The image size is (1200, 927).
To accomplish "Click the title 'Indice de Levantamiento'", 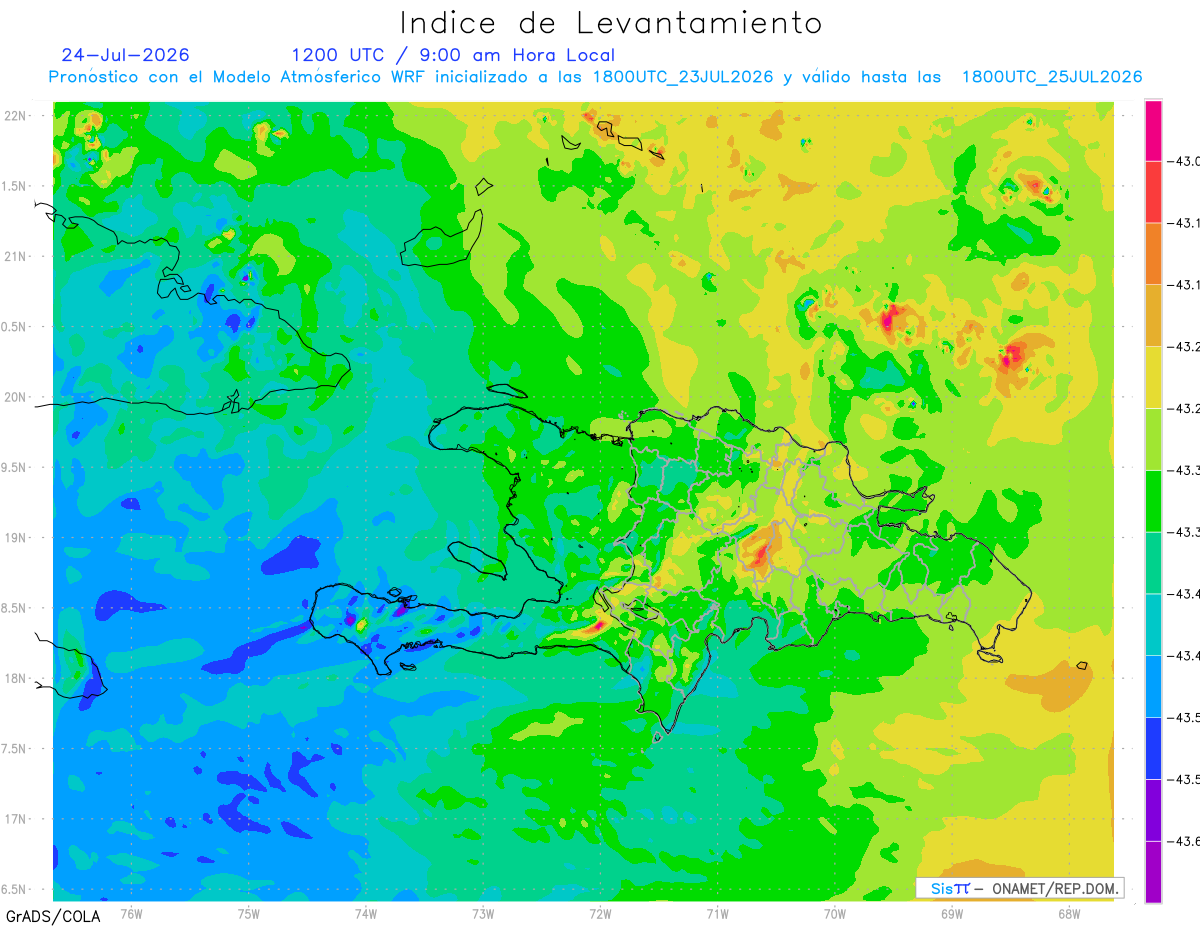I will (x=611, y=23).
